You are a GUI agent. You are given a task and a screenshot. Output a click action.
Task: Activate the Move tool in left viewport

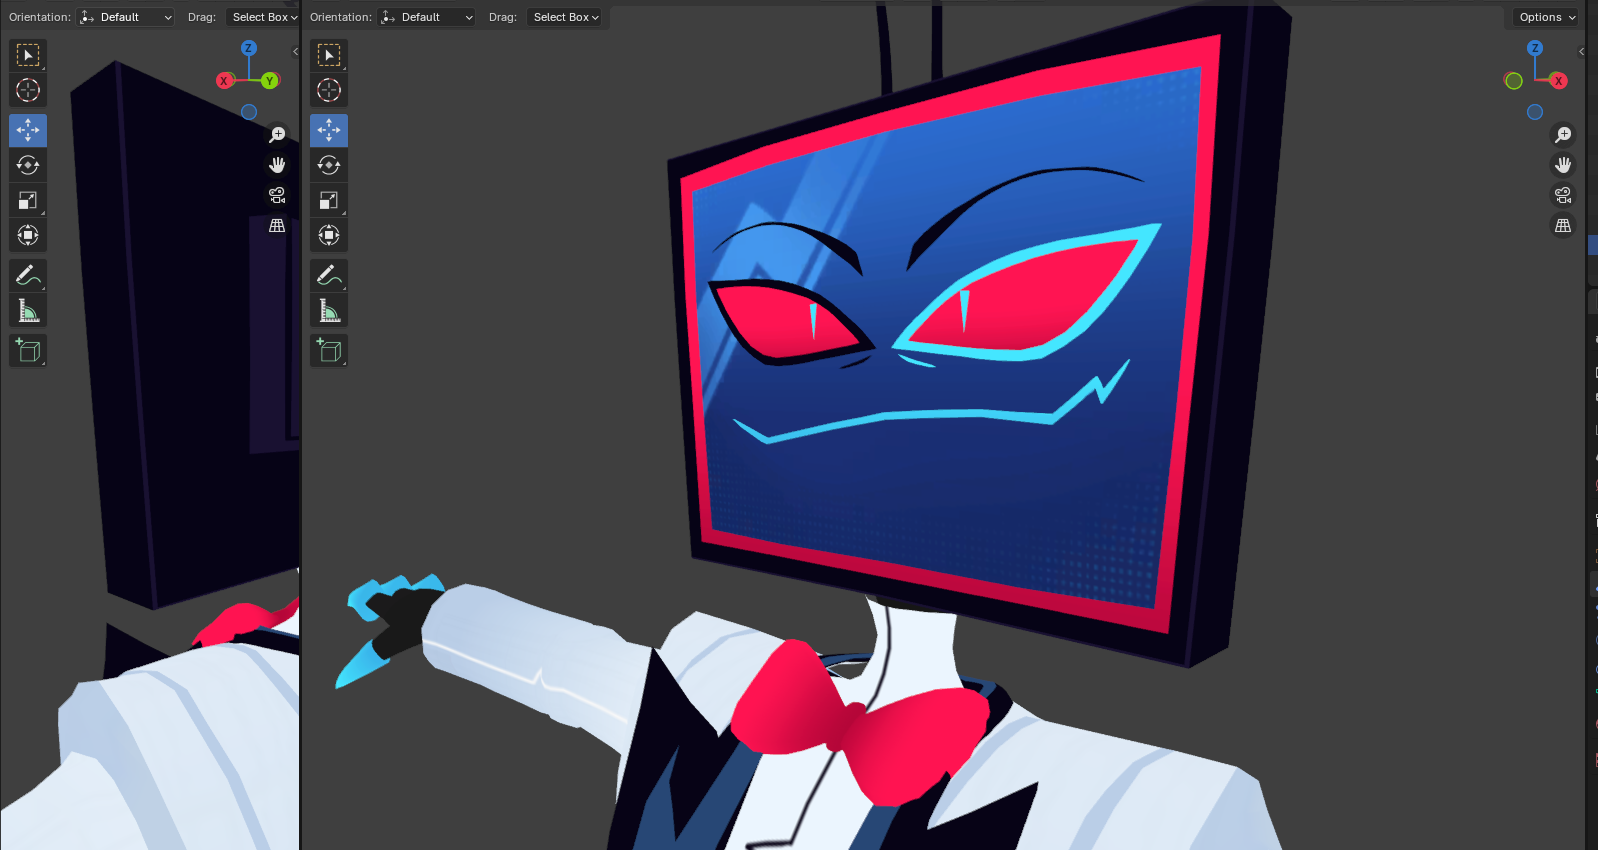click(28, 130)
